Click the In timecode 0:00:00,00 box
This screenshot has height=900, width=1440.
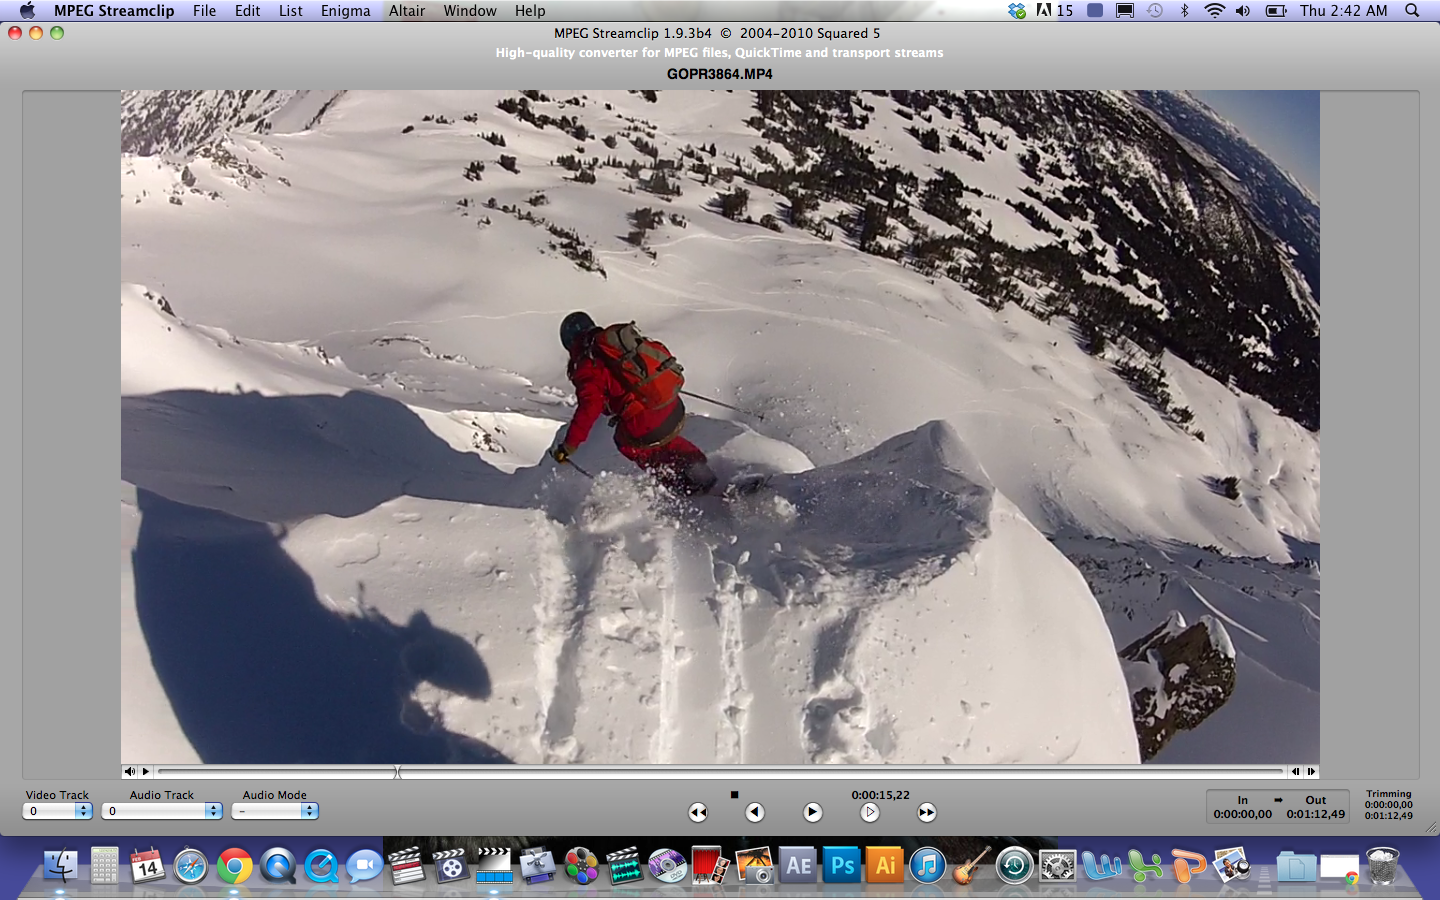1242,814
